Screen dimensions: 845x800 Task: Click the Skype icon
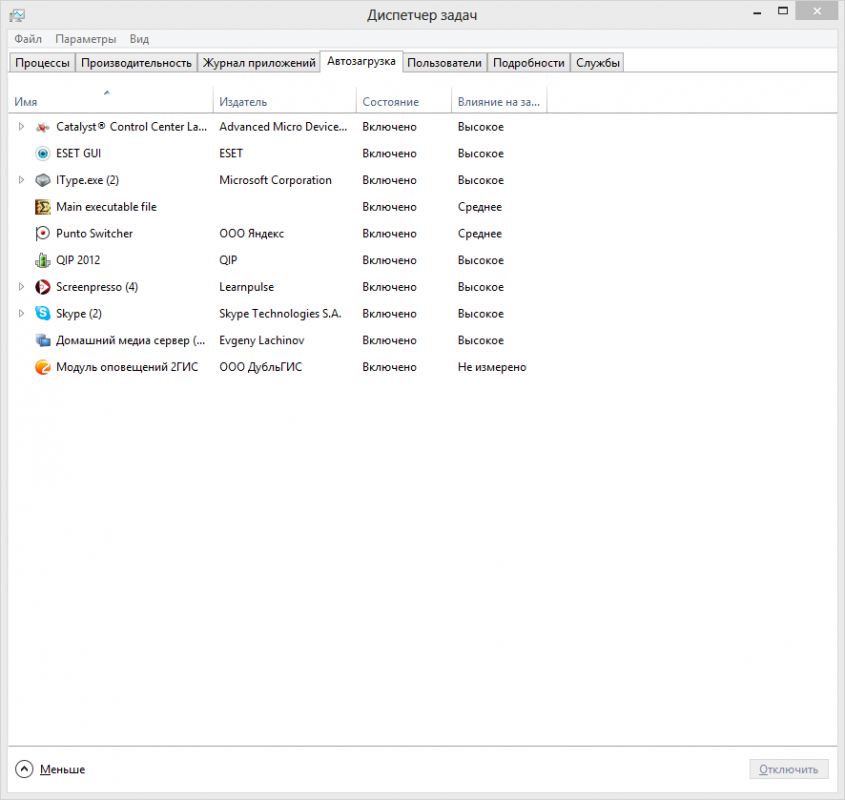43,313
